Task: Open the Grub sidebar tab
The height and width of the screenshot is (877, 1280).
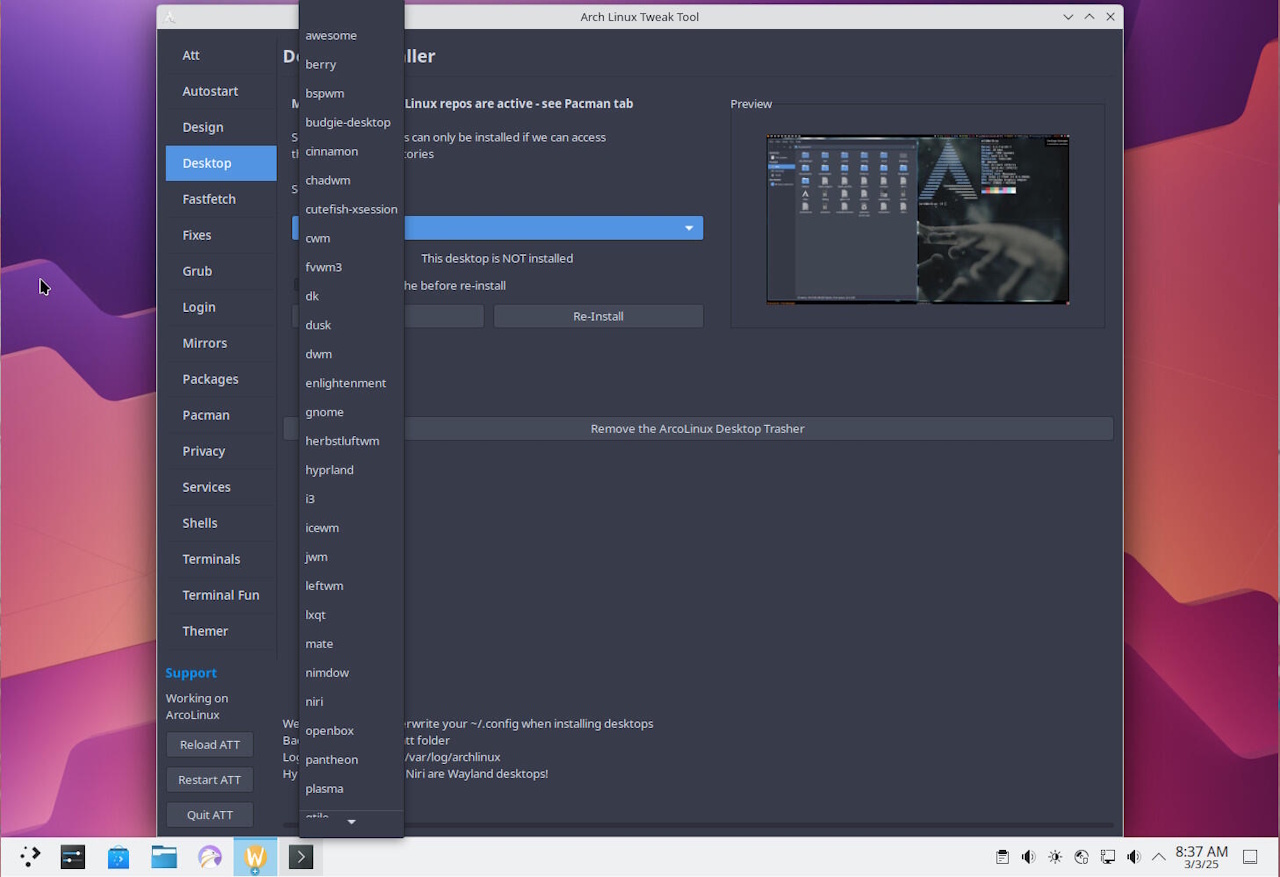Action: pyautogui.click(x=197, y=271)
